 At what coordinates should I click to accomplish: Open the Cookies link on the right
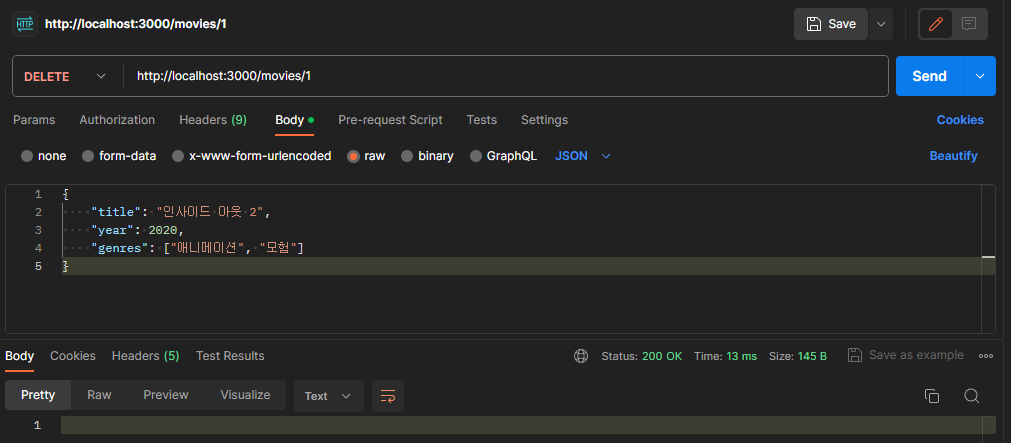[x=960, y=120]
